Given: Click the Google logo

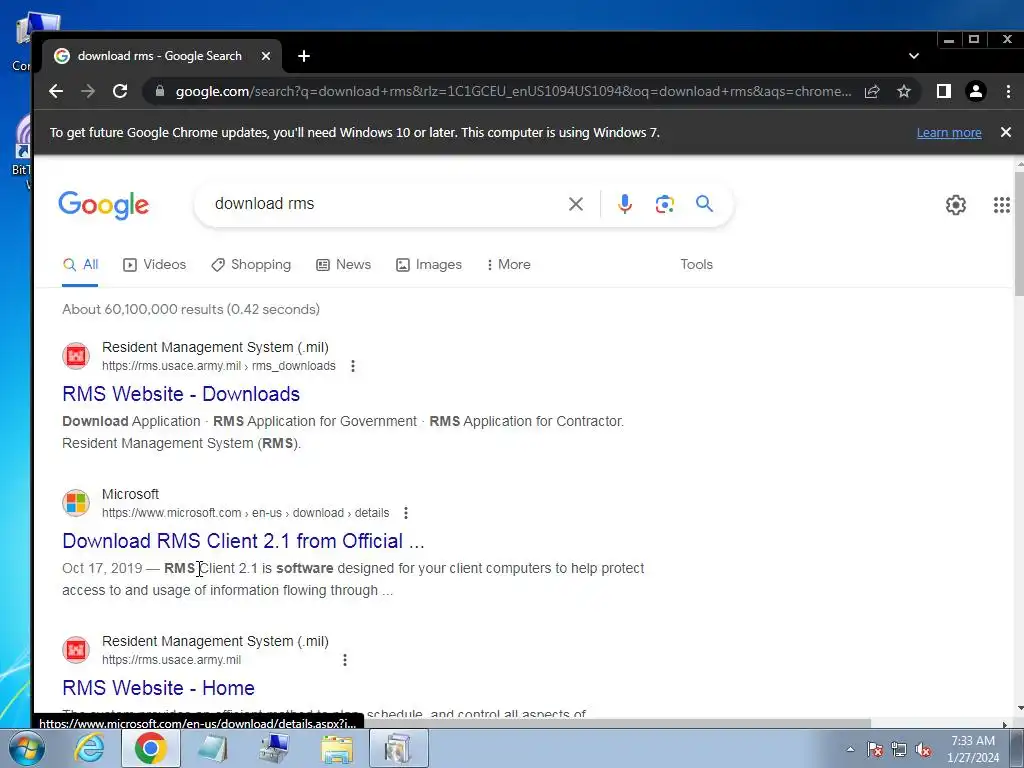Looking at the screenshot, I should [104, 205].
